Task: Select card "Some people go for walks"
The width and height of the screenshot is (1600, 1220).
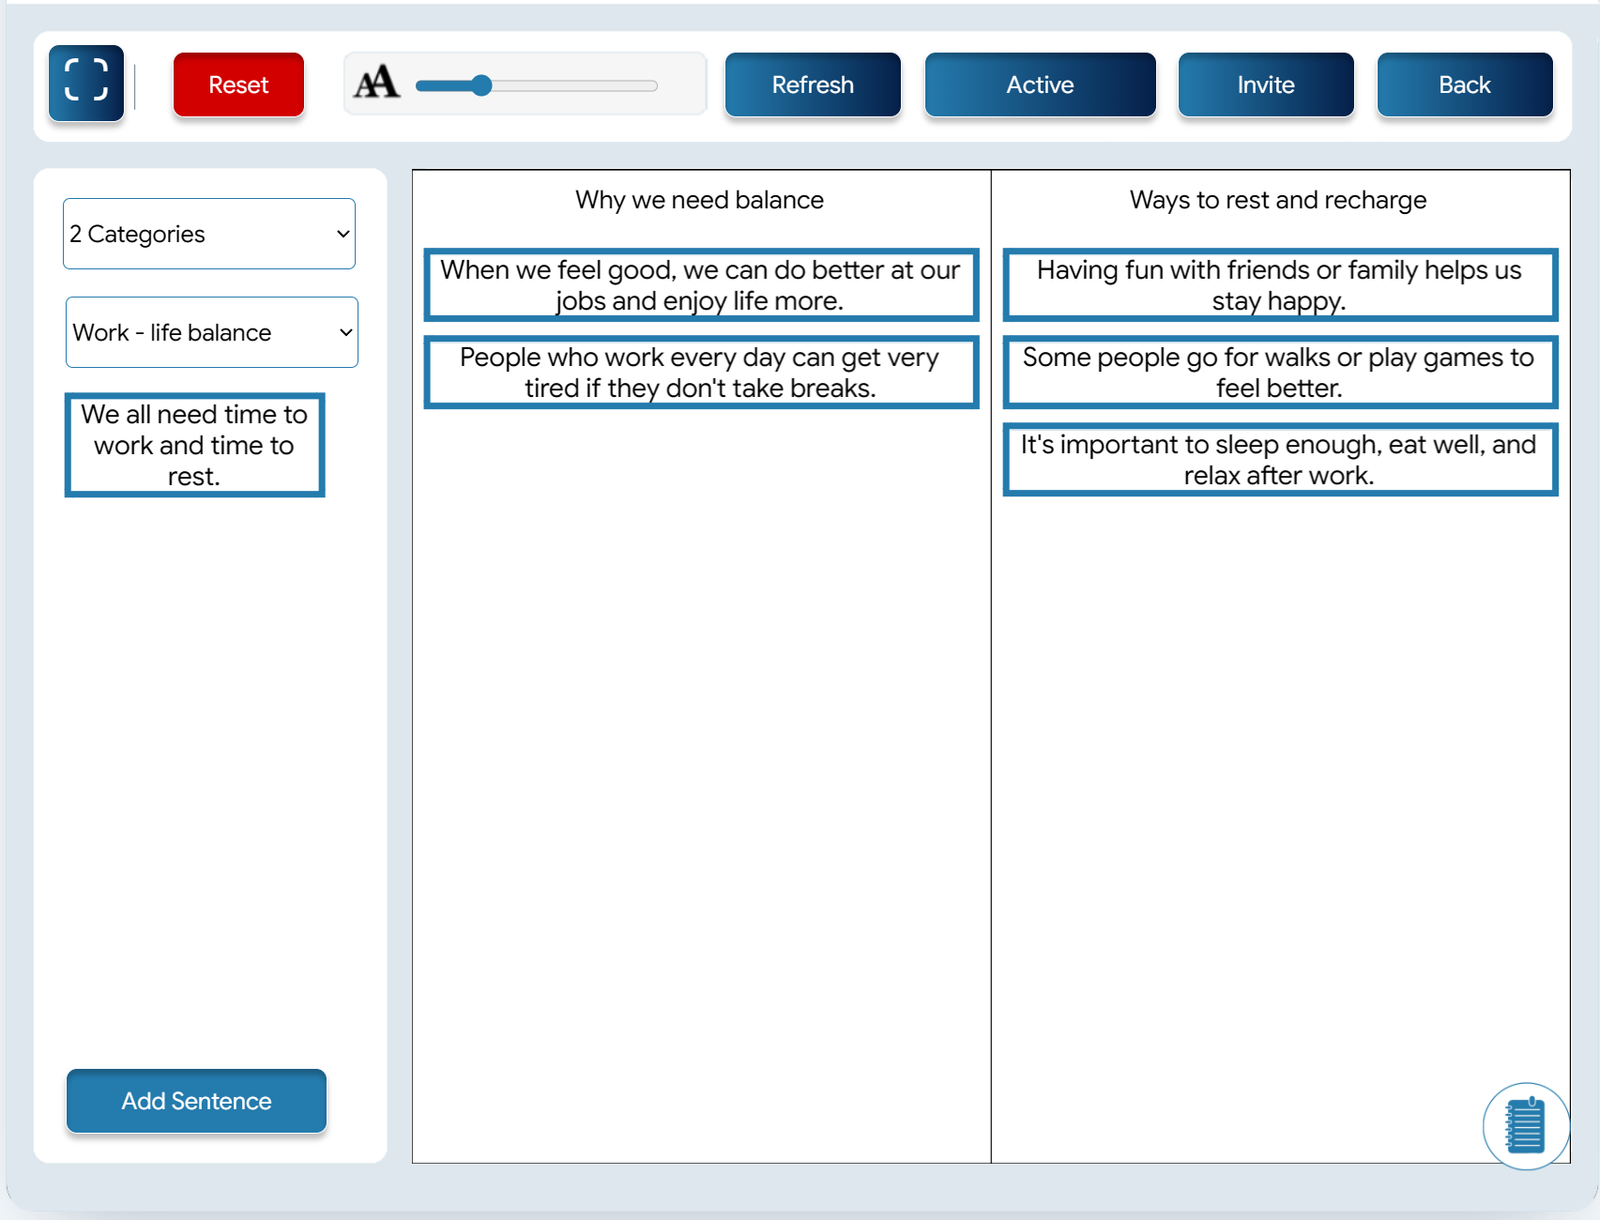Action: (x=1280, y=372)
